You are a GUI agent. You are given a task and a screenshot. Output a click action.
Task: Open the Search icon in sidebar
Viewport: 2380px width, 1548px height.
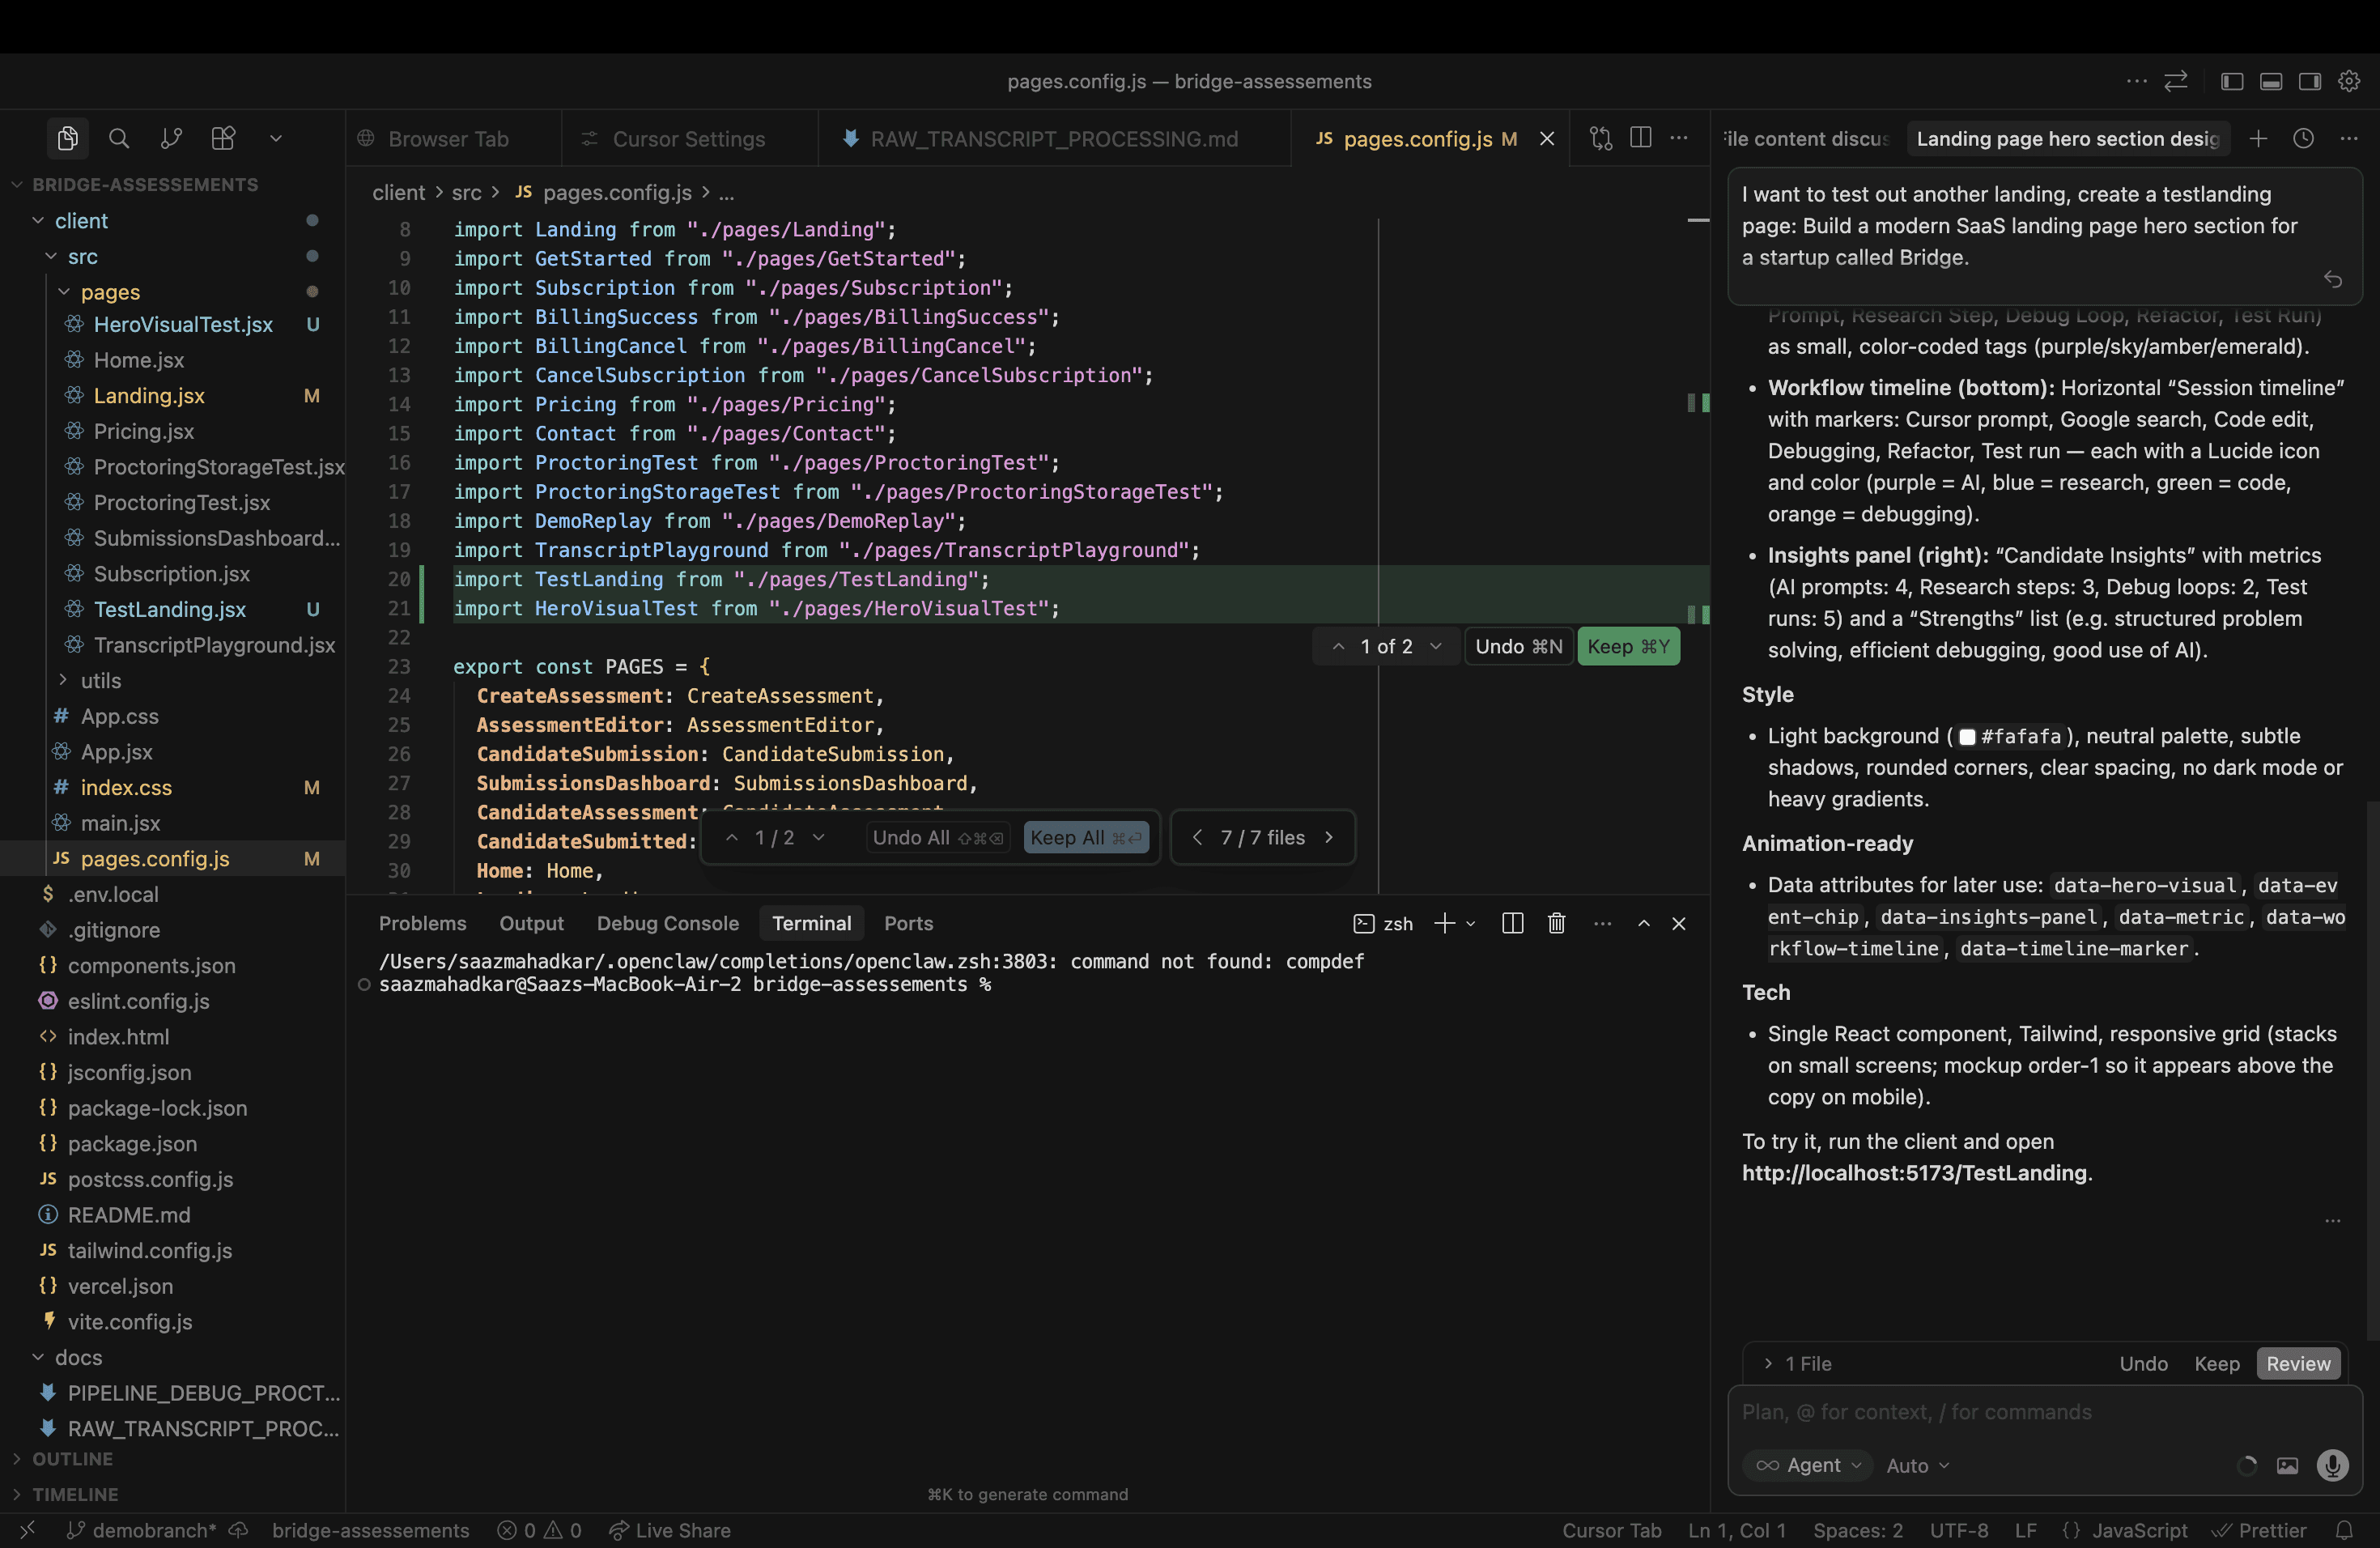point(119,138)
